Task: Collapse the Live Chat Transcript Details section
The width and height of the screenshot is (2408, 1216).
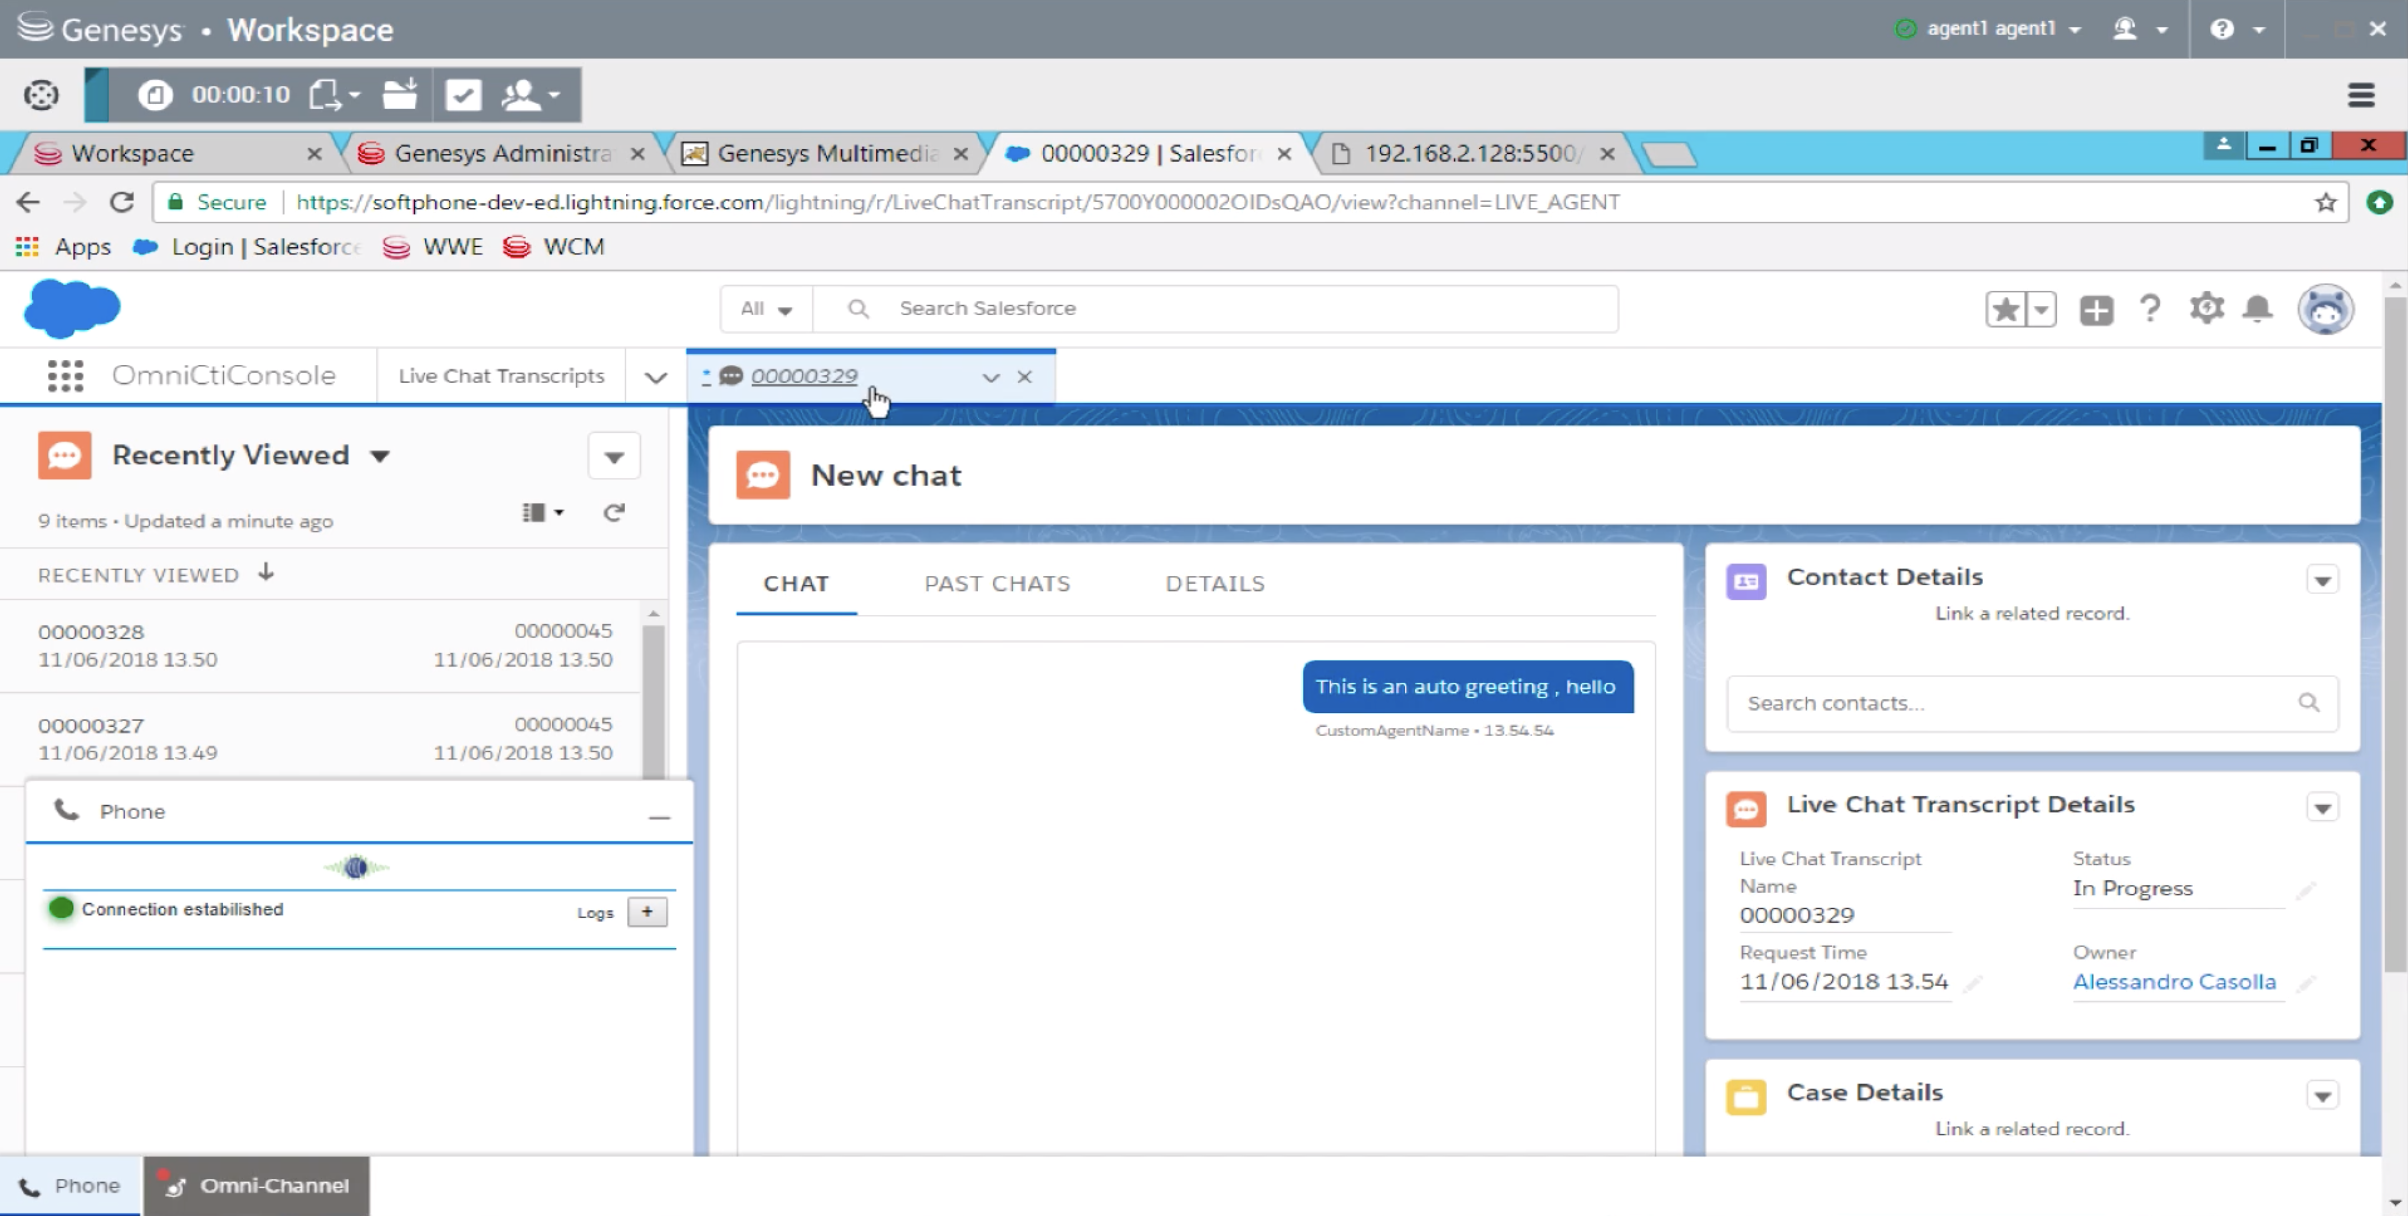Action: pos(2322,806)
